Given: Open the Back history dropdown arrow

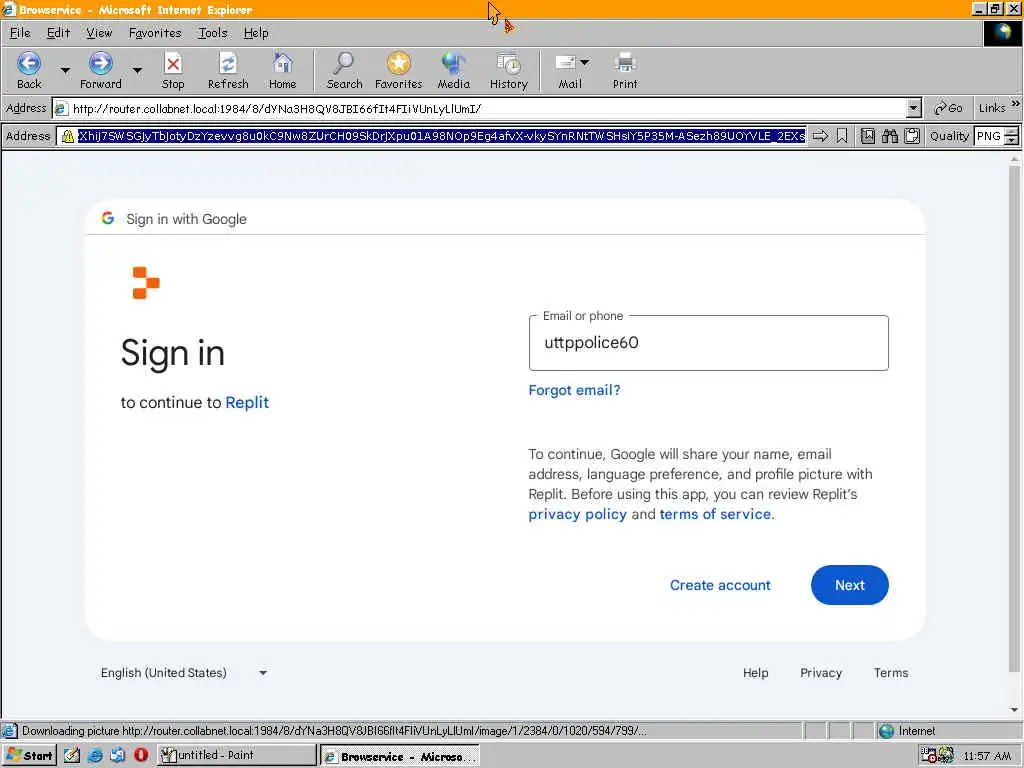Looking at the screenshot, I should (65, 69).
